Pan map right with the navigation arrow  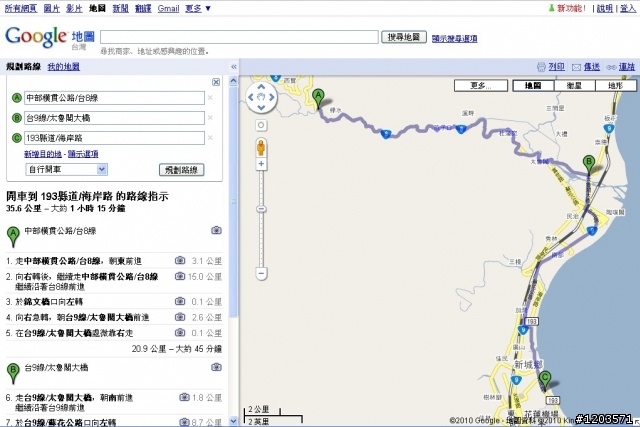(x=271, y=97)
